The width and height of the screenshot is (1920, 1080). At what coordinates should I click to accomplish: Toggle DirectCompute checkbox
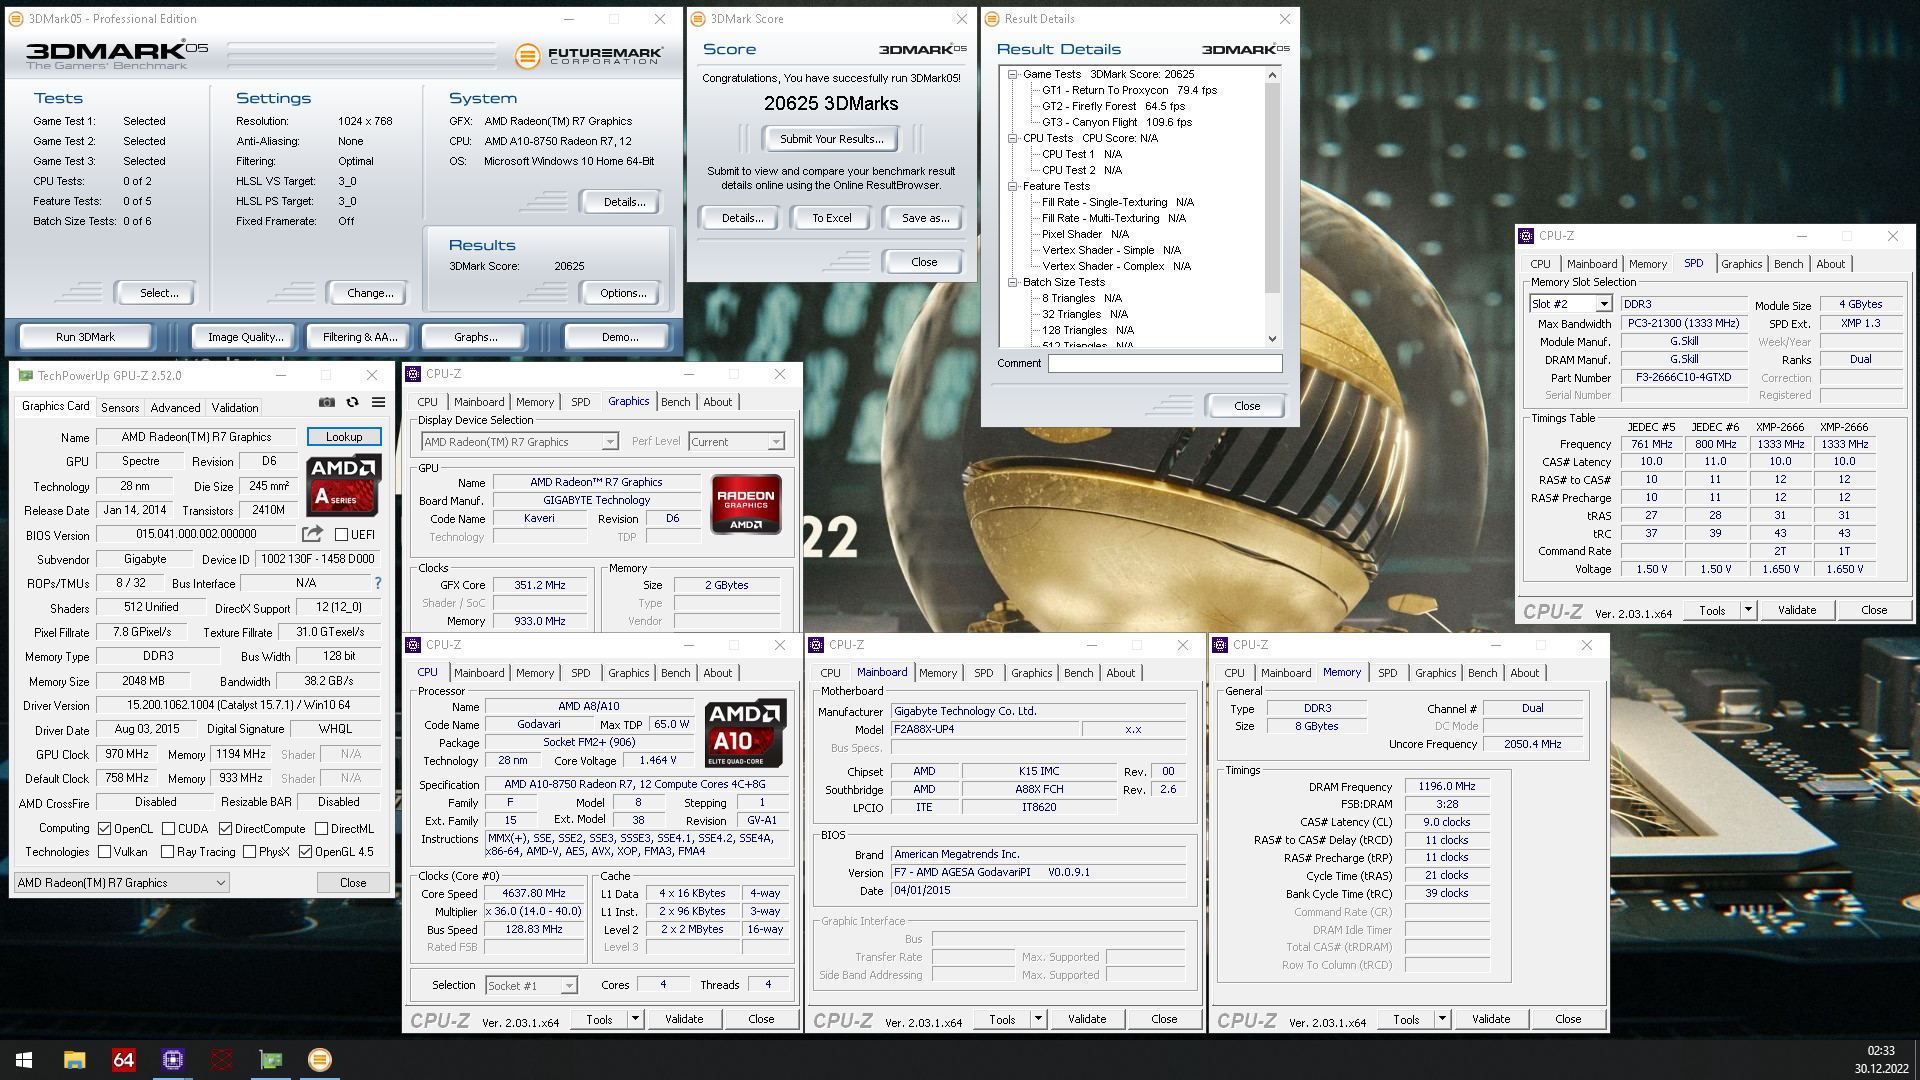point(225,829)
